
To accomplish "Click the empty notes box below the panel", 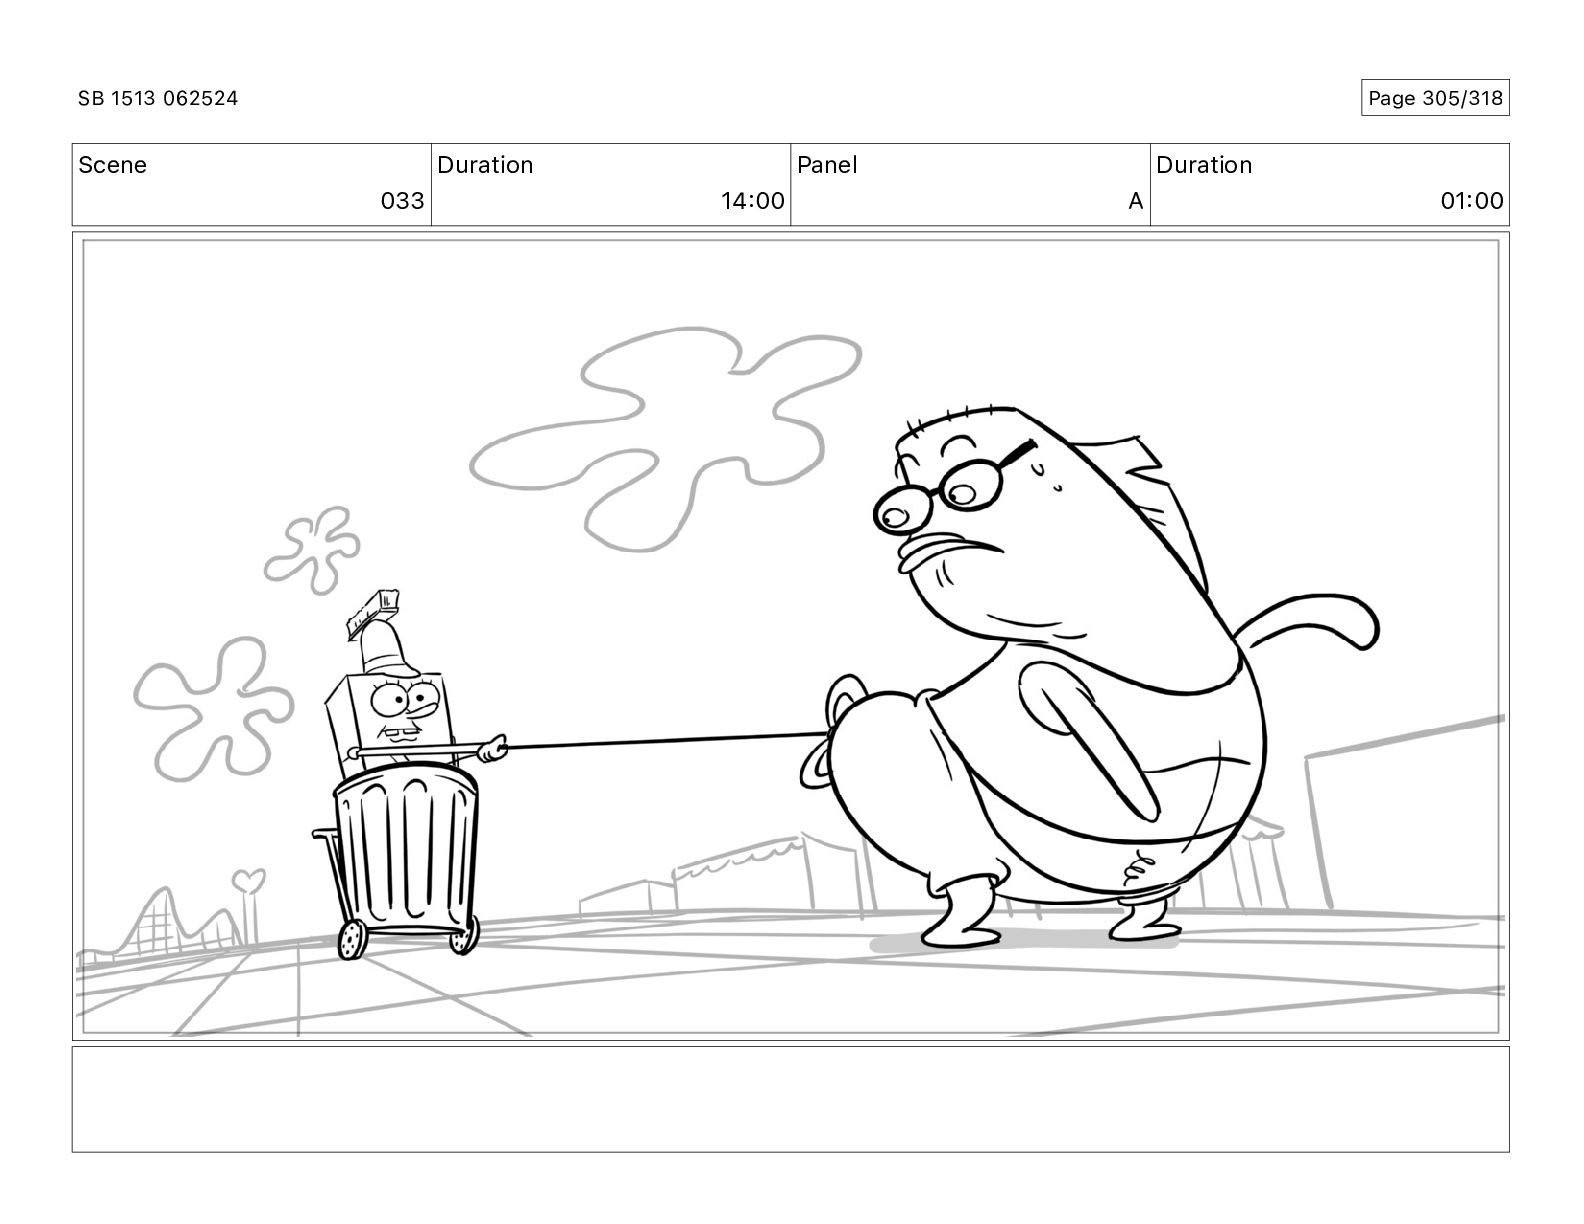I will 790,1099.
